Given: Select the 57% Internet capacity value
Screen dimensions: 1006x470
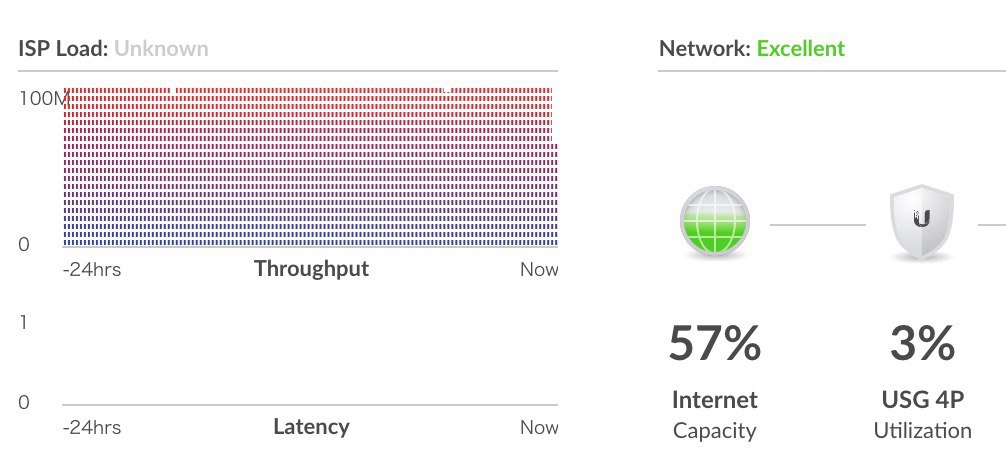Looking at the screenshot, I should 715,343.
